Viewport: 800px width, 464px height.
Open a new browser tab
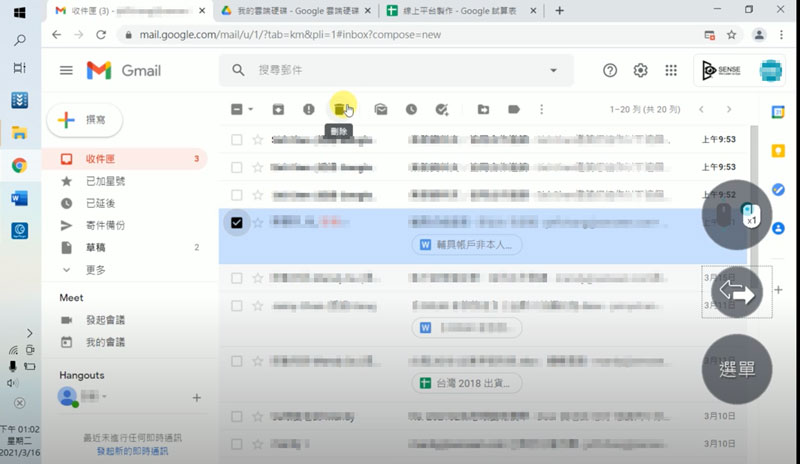point(559,11)
